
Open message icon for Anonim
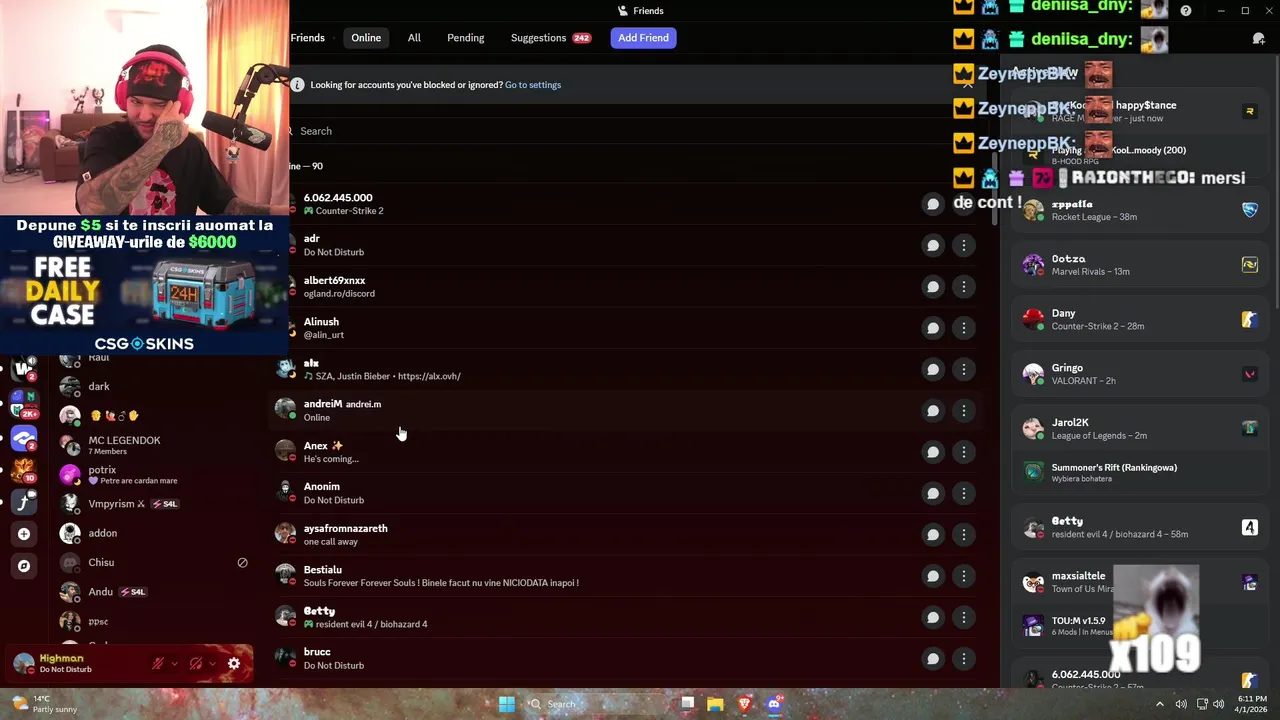click(x=932, y=493)
